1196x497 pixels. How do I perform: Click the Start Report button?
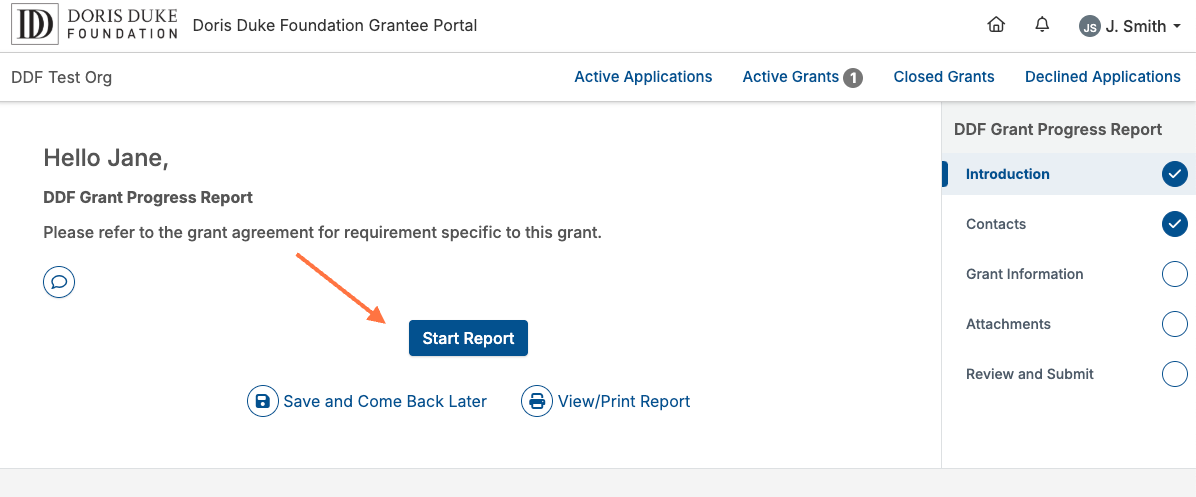click(x=468, y=338)
